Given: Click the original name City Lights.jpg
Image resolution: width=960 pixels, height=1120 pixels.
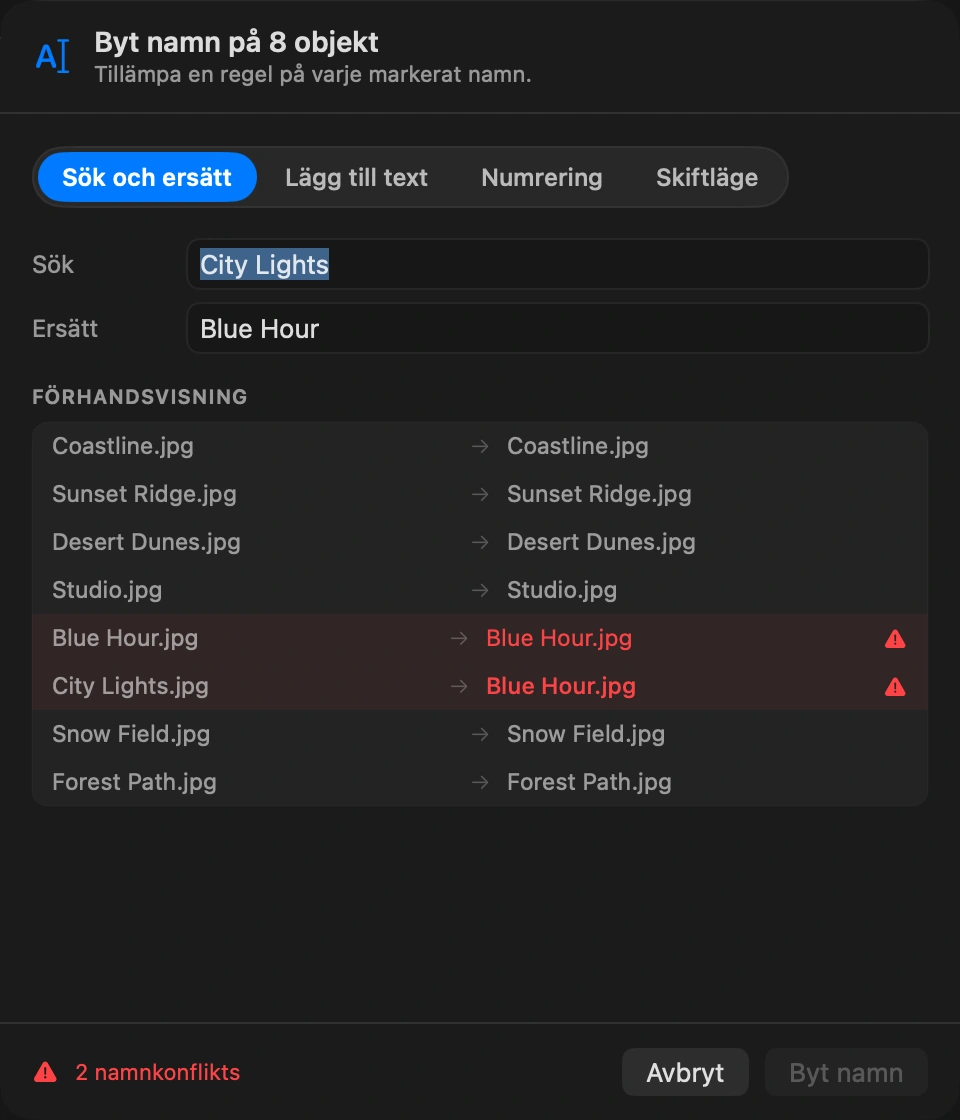Looking at the screenshot, I should 131,686.
